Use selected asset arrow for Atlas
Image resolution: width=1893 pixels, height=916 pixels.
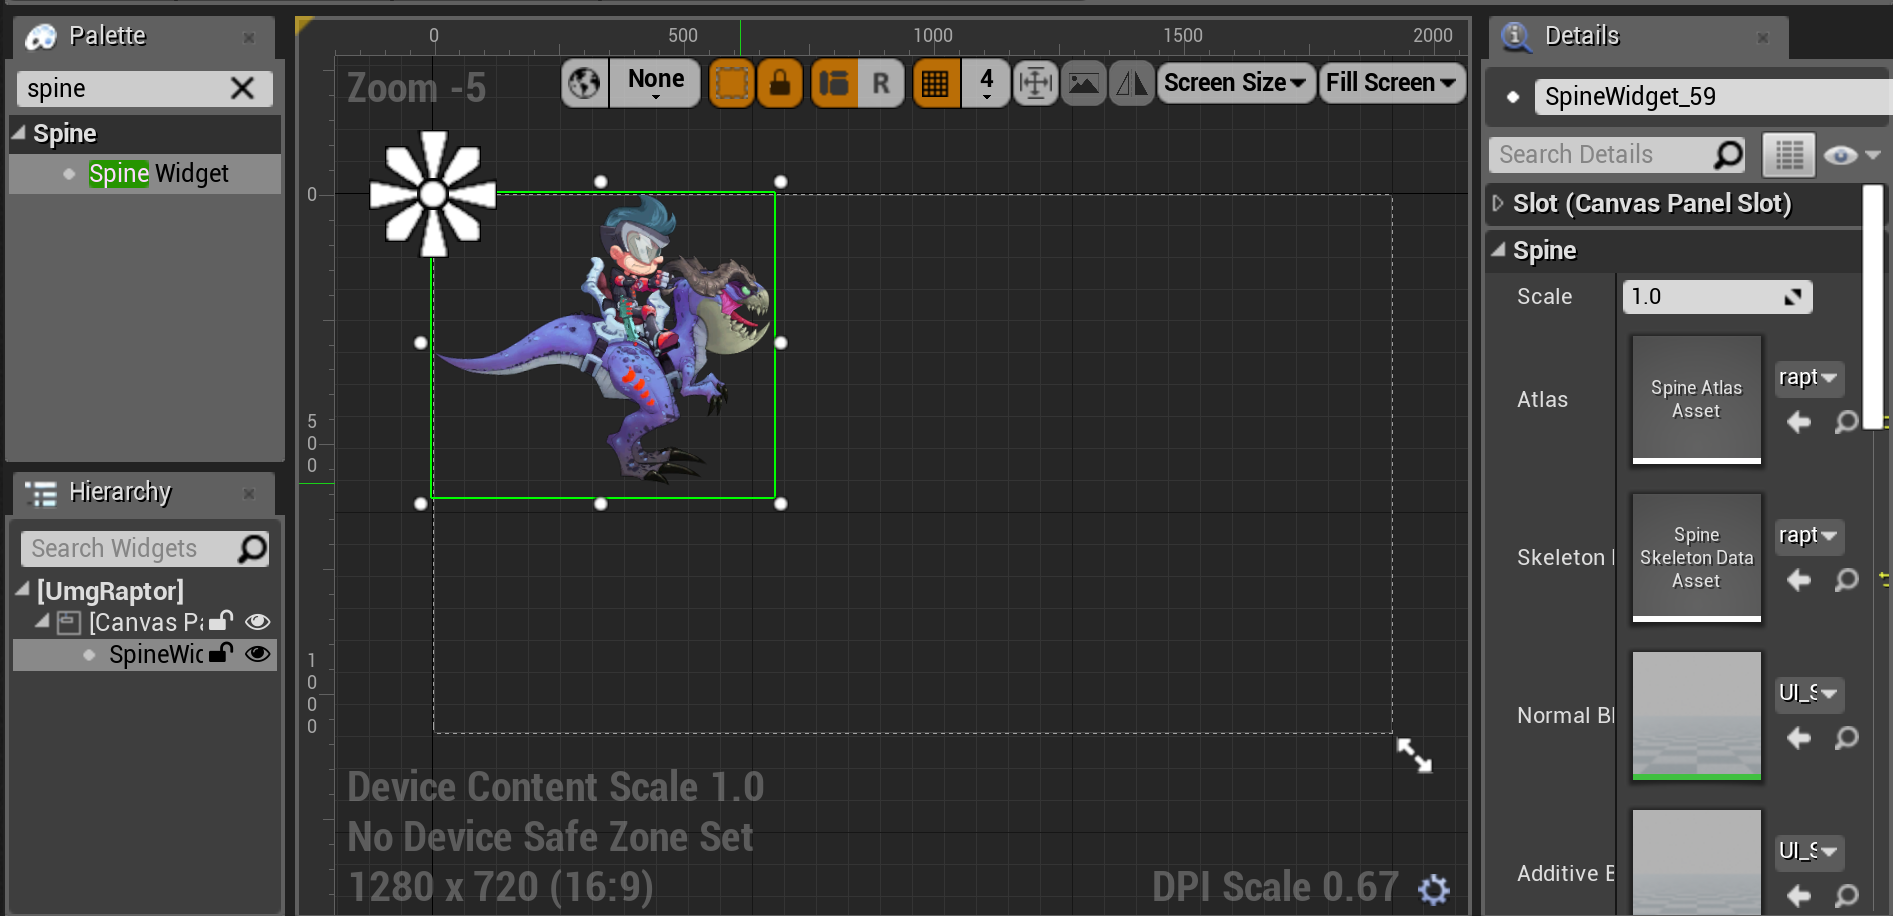click(1799, 422)
